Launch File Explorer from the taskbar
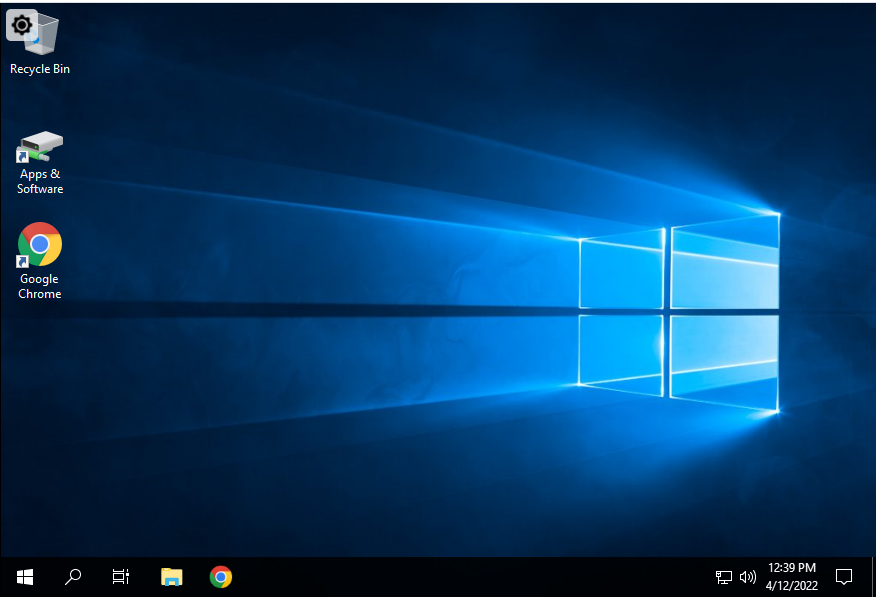Image resolution: width=876 pixels, height=597 pixels. point(172,577)
